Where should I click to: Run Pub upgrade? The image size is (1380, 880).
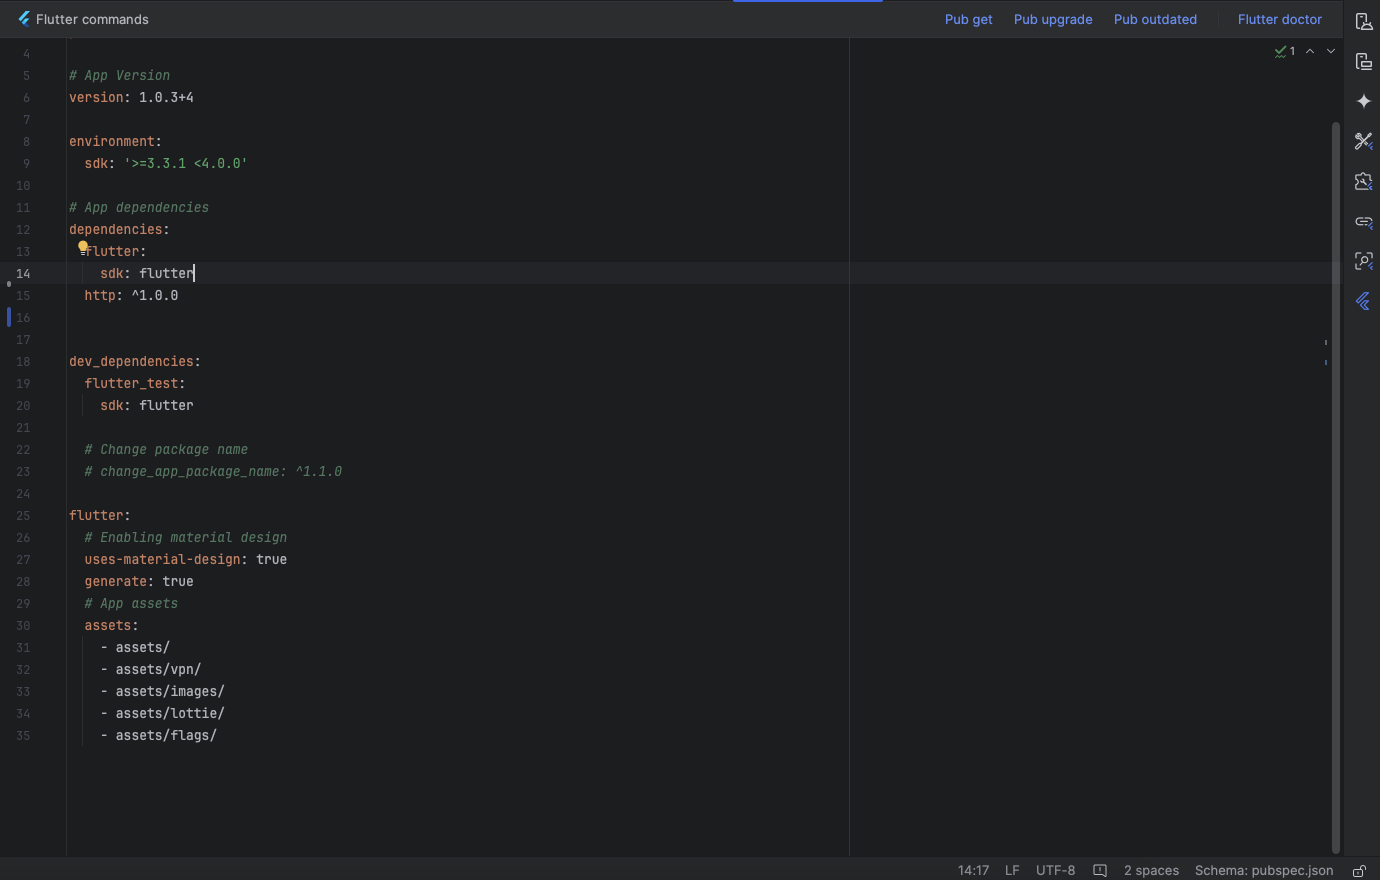1052,19
